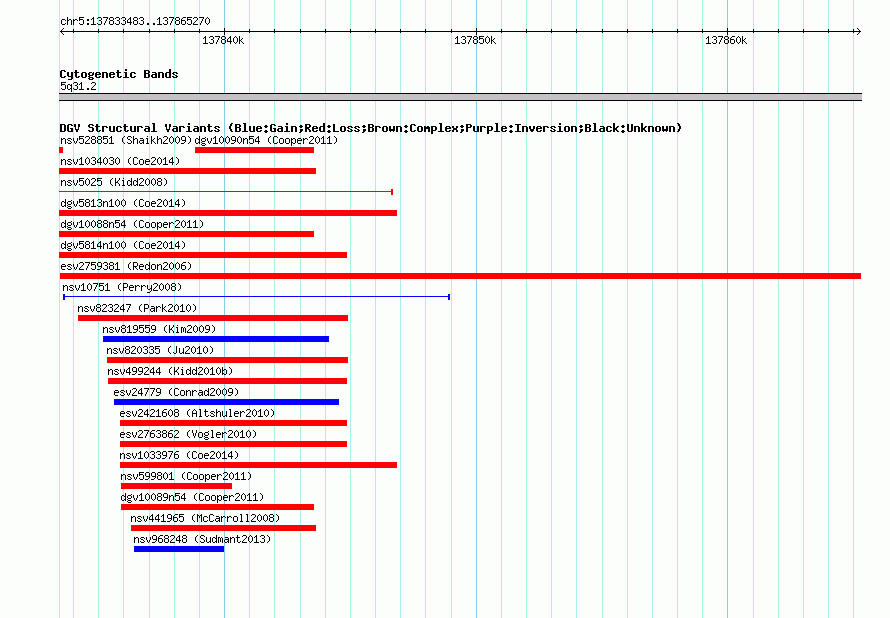Open nsv499244 (Kidd2010b) entry

[x=170, y=371]
